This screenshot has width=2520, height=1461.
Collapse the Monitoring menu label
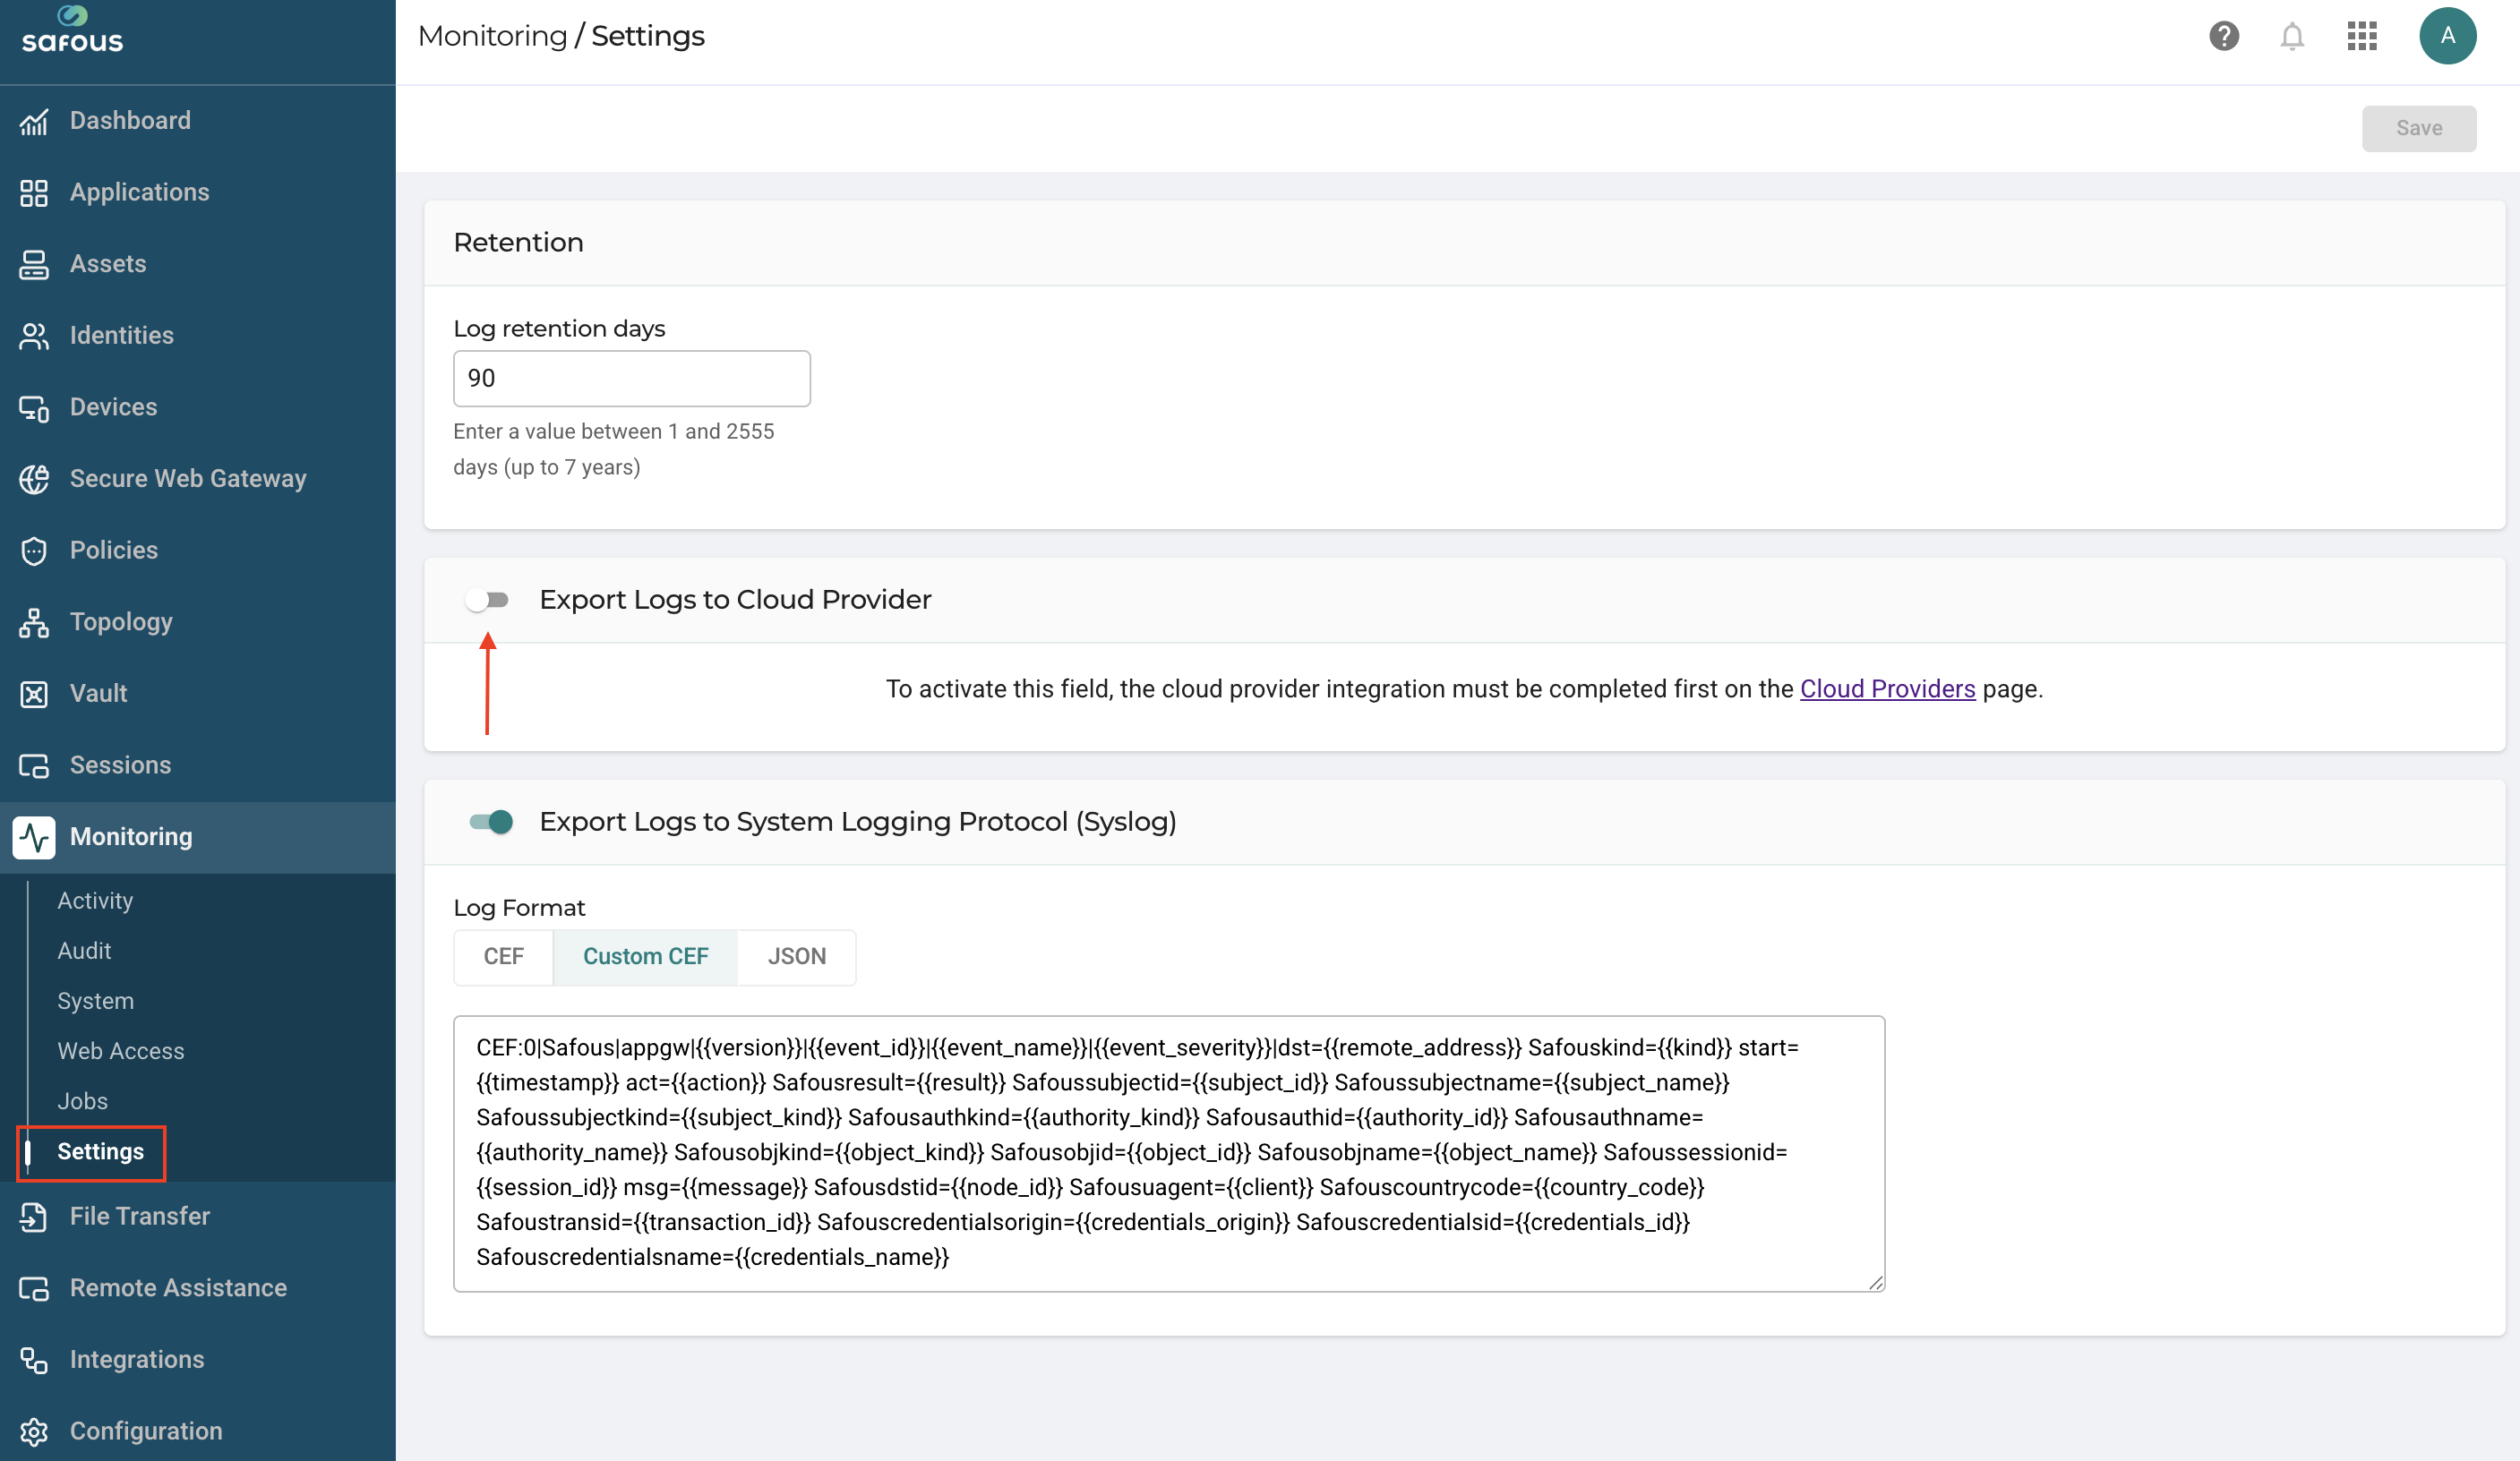coord(131,837)
